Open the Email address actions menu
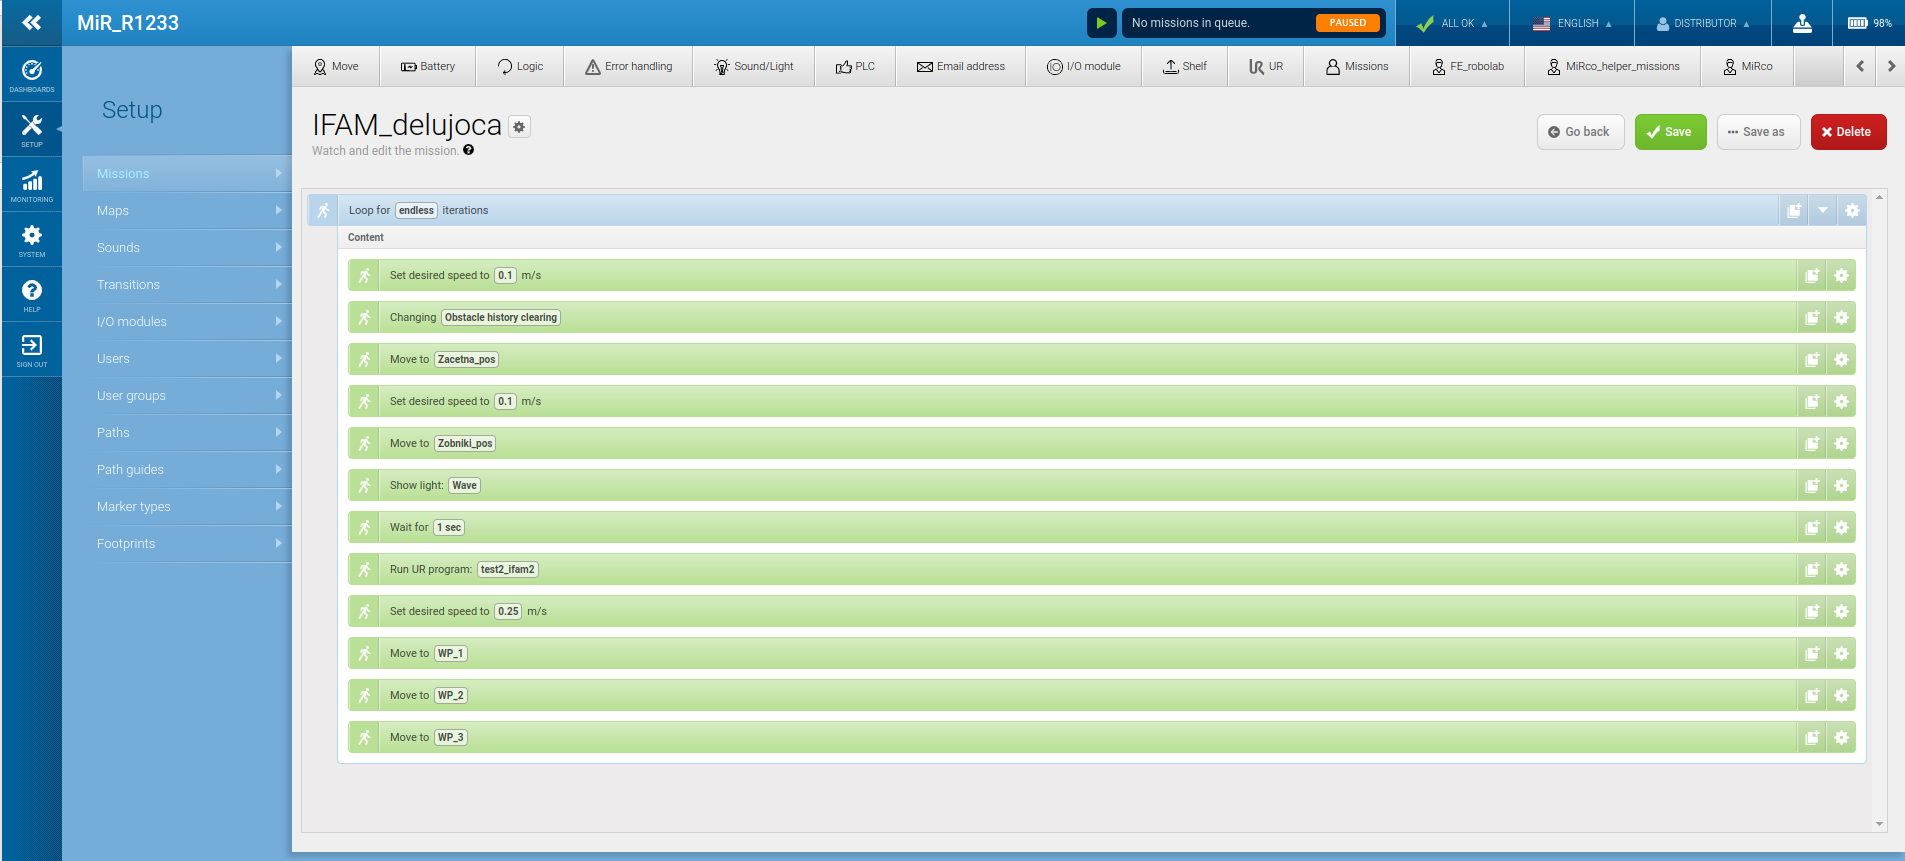The height and width of the screenshot is (861, 1905). tap(961, 66)
